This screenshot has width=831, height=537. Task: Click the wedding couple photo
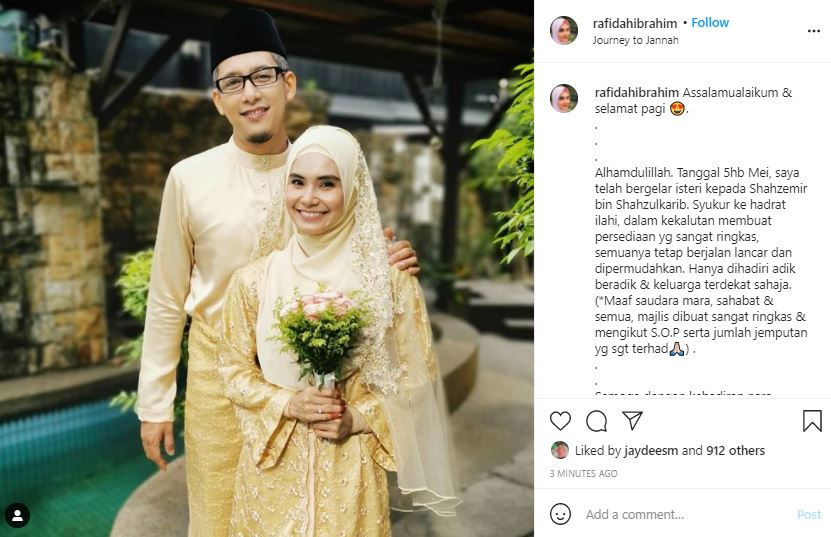[x=267, y=268]
